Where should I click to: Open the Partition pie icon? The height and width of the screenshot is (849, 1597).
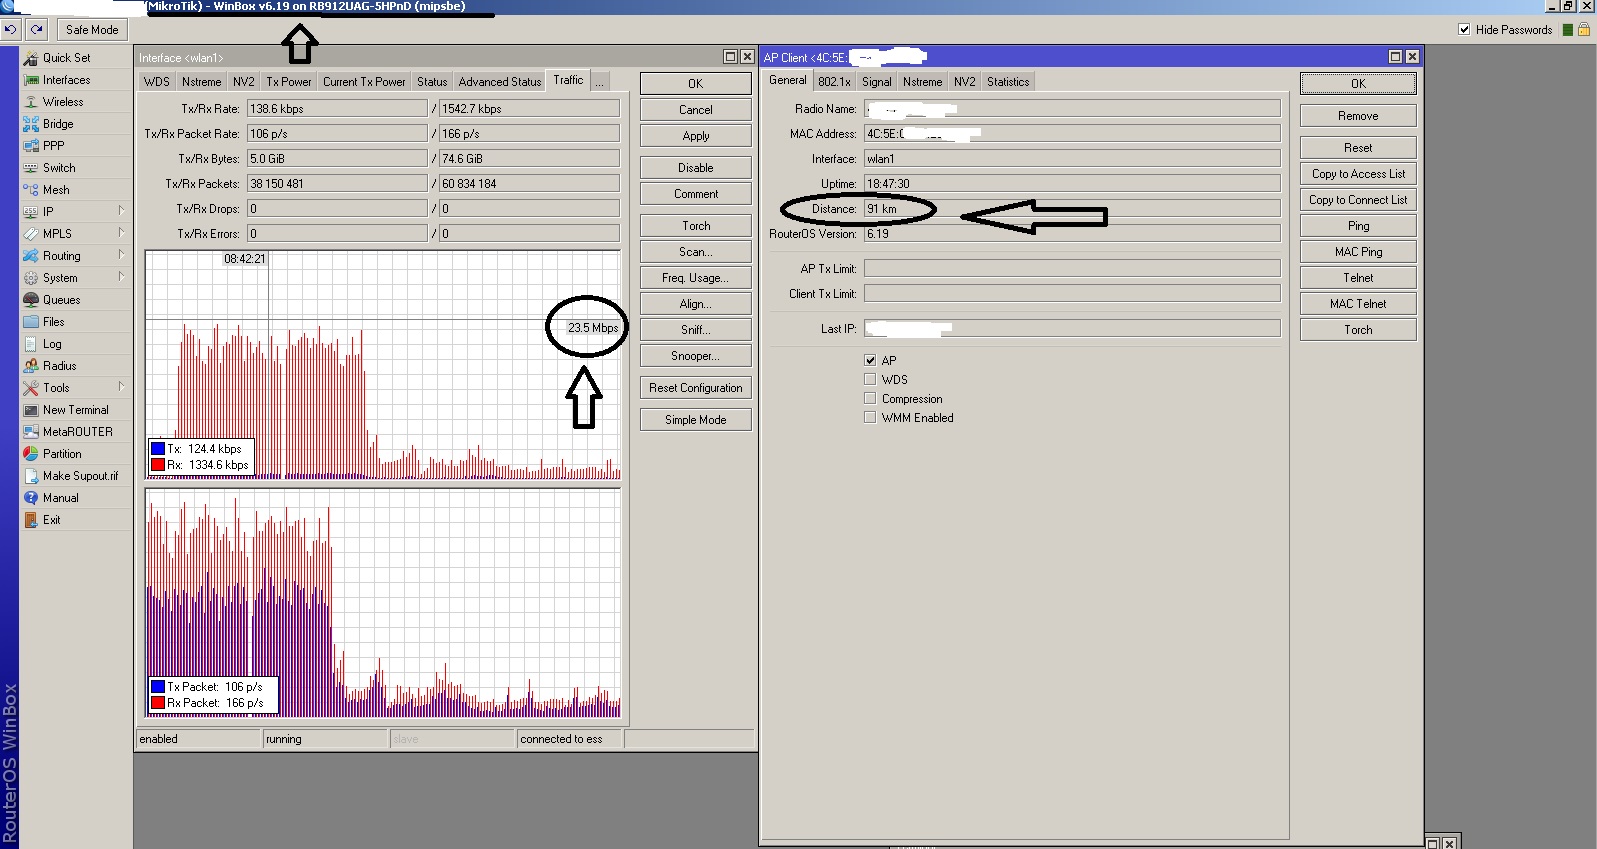[31, 454]
